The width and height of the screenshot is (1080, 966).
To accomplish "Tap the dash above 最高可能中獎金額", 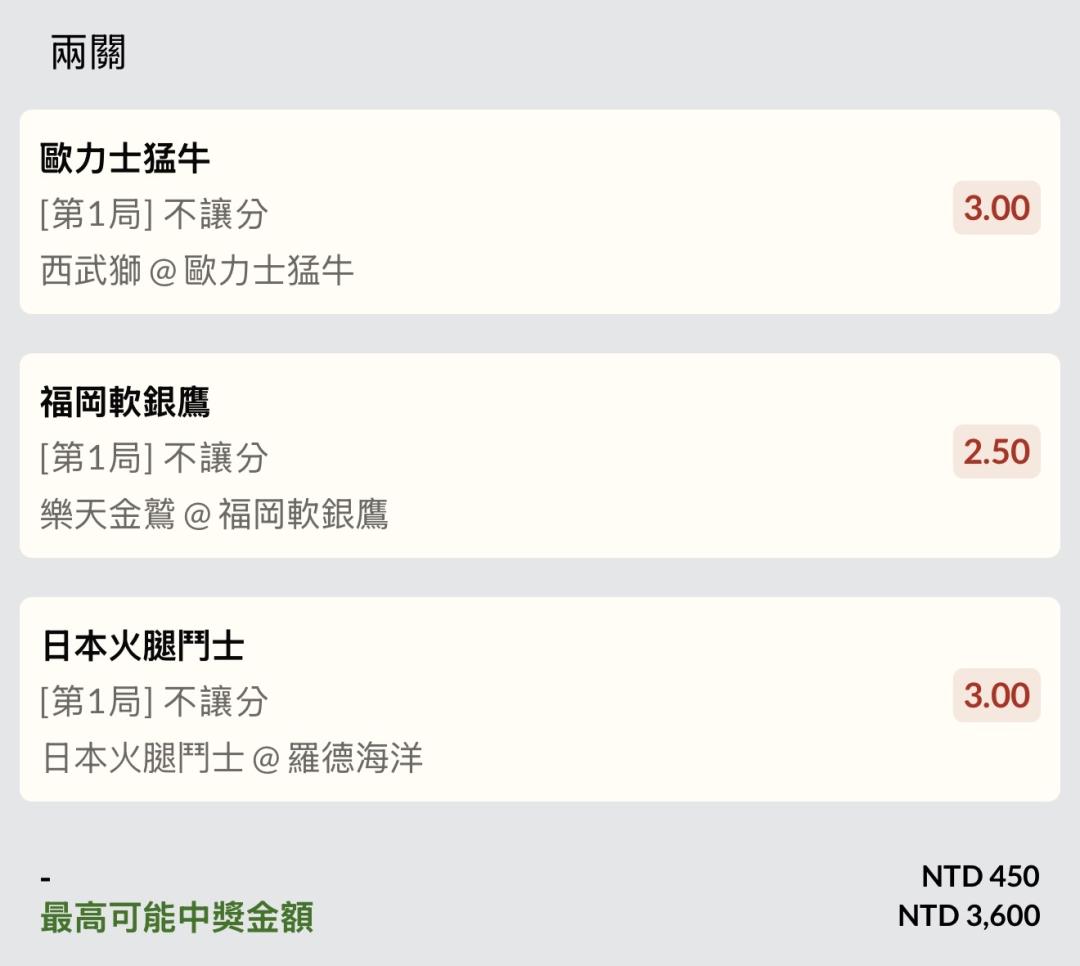I will tap(46, 878).
